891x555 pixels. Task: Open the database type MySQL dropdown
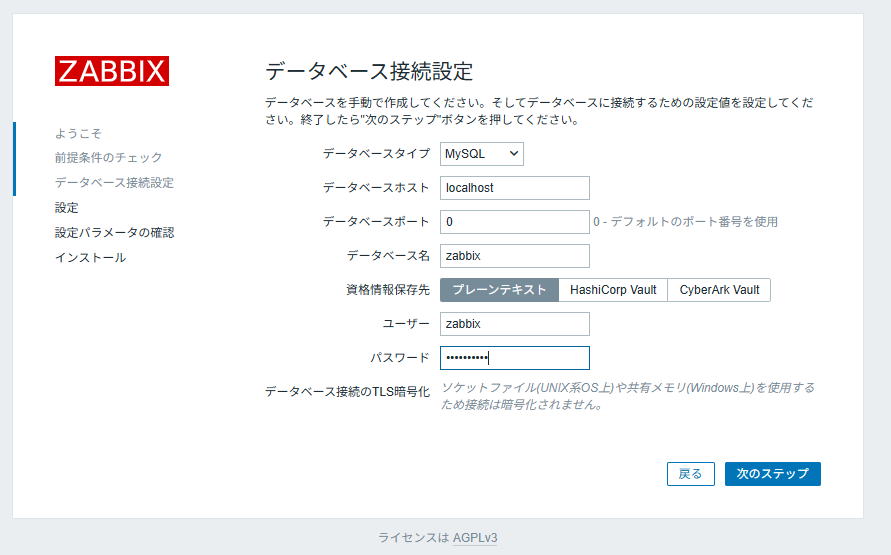[x=481, y=154]
